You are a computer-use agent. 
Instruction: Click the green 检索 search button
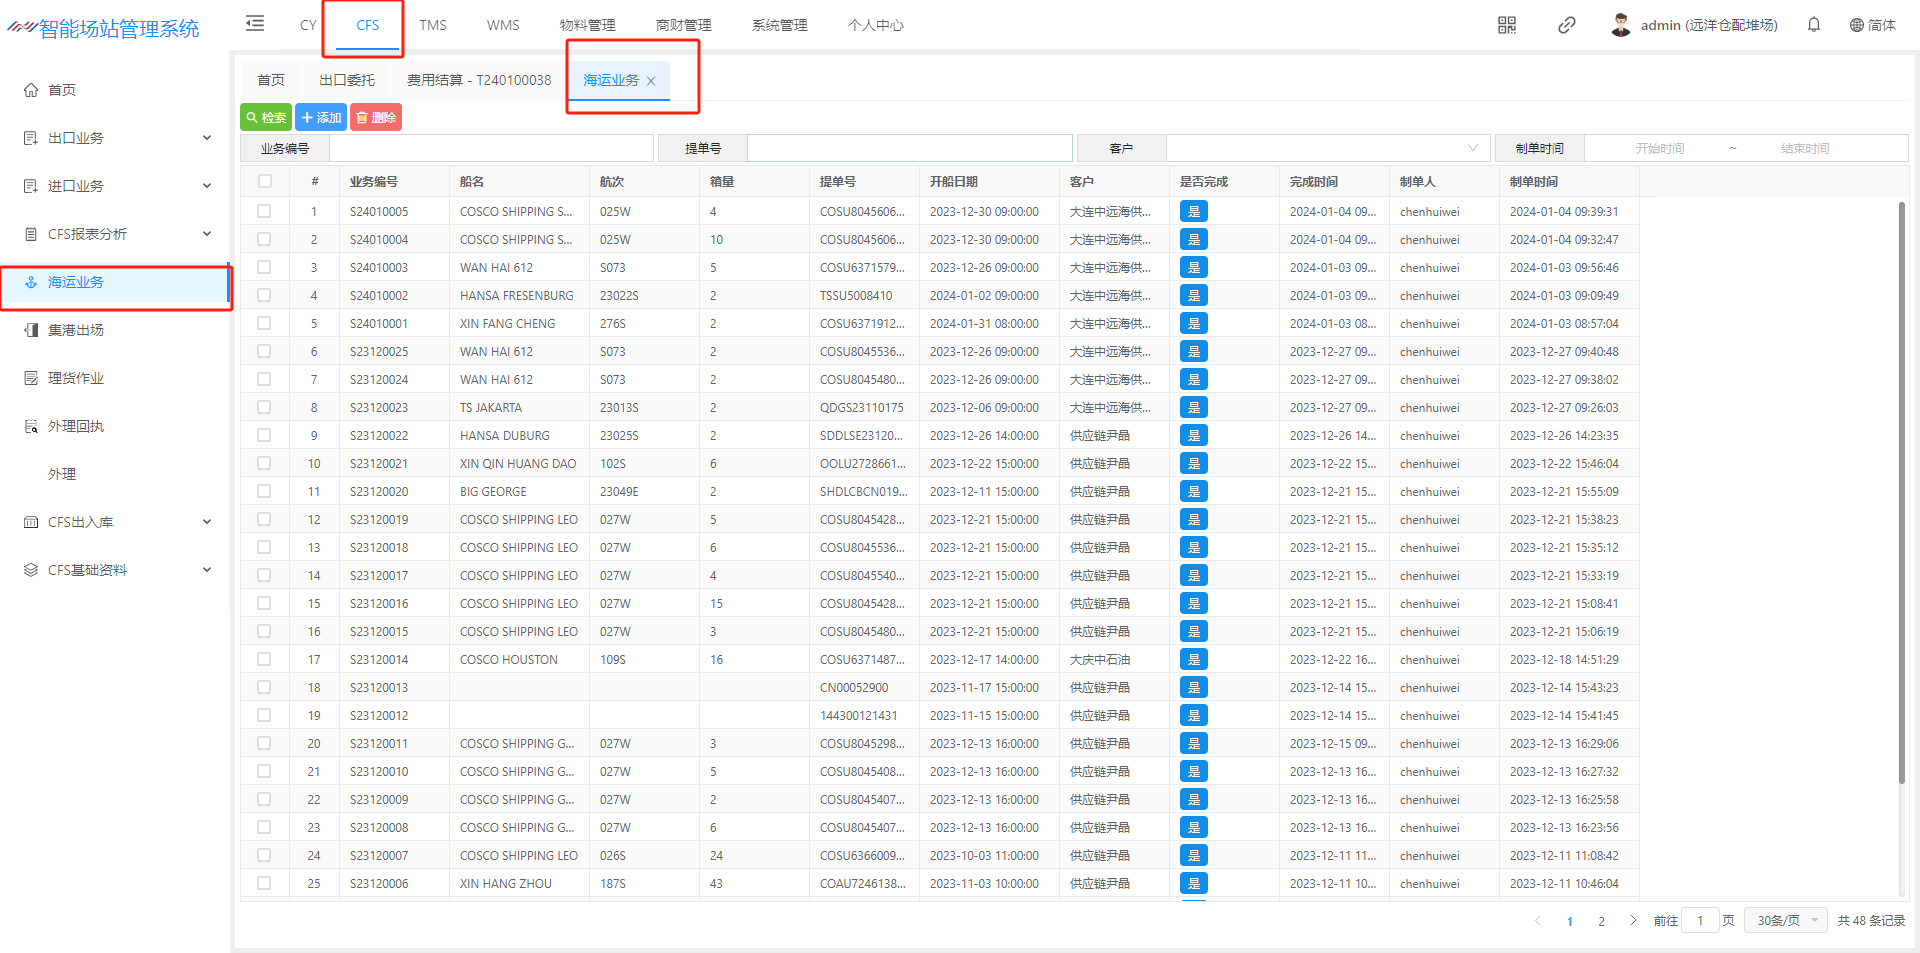tap(266, 118)
